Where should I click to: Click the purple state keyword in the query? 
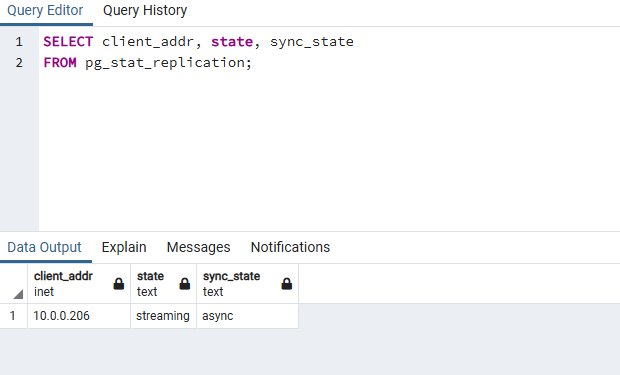232,42
